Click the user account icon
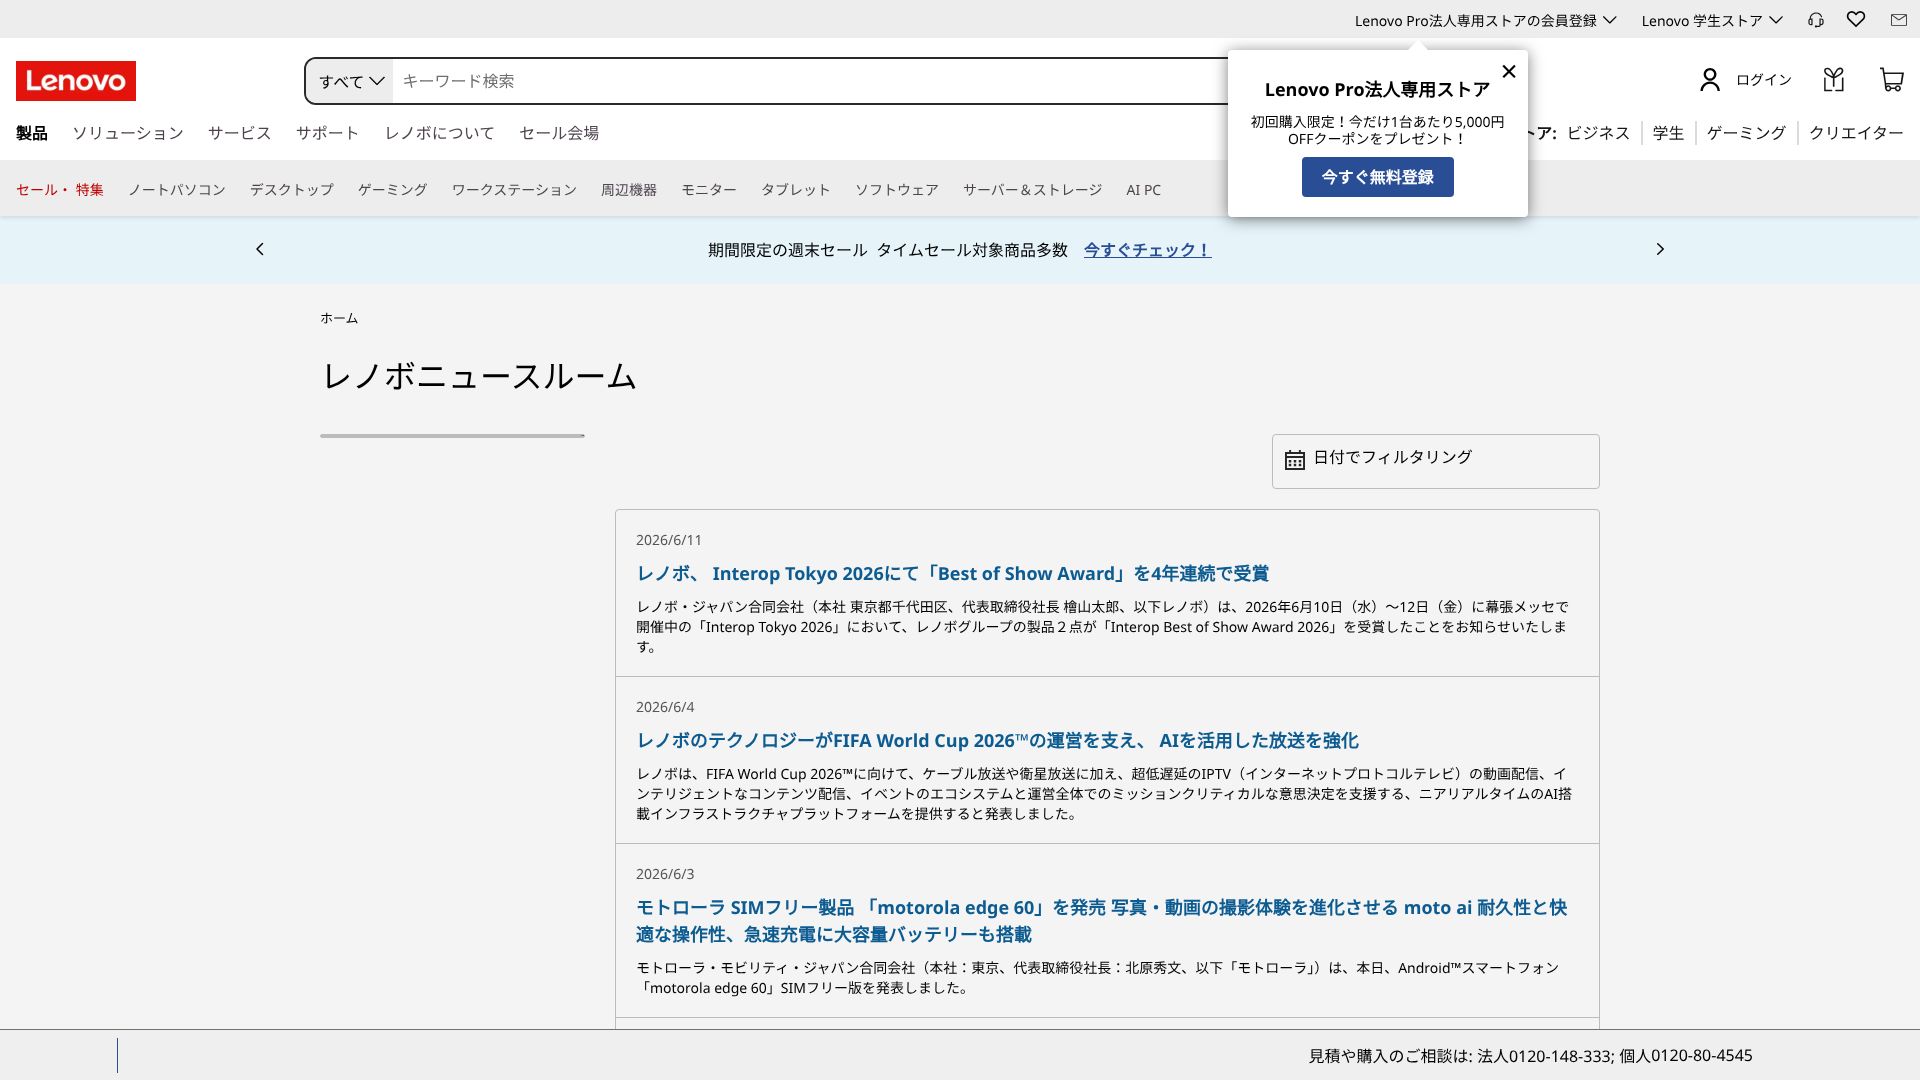The width and height of the screenshot is (1920, 1080). pyautogui.click(x=1710, y=80)
